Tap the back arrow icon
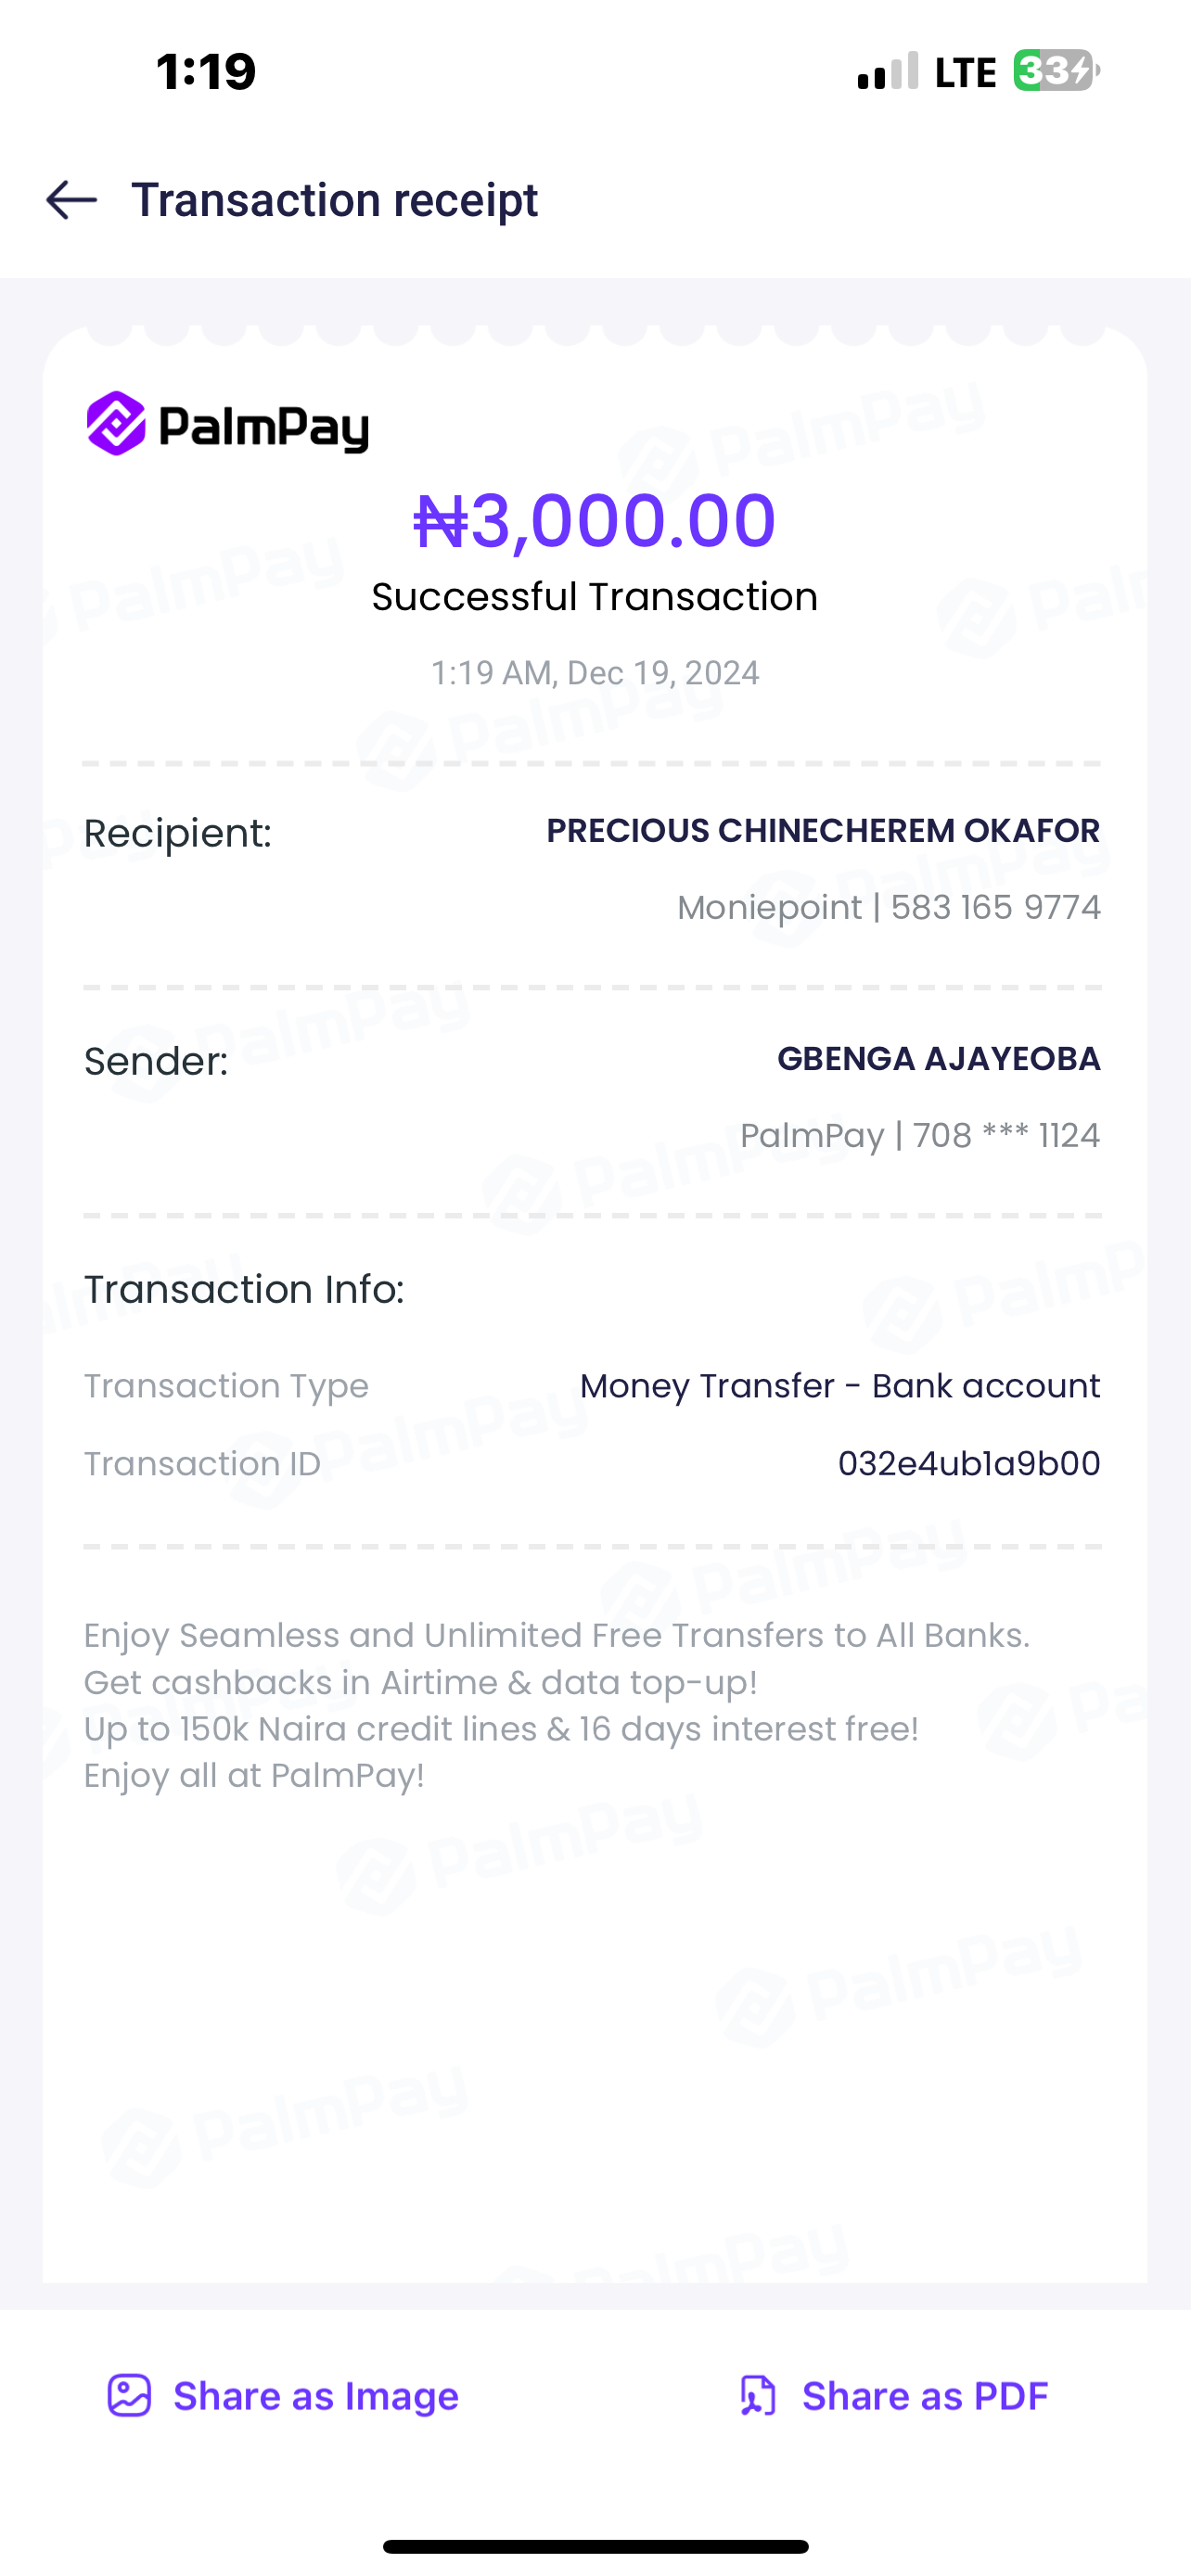1191x2576 pixels. [72, 200]
